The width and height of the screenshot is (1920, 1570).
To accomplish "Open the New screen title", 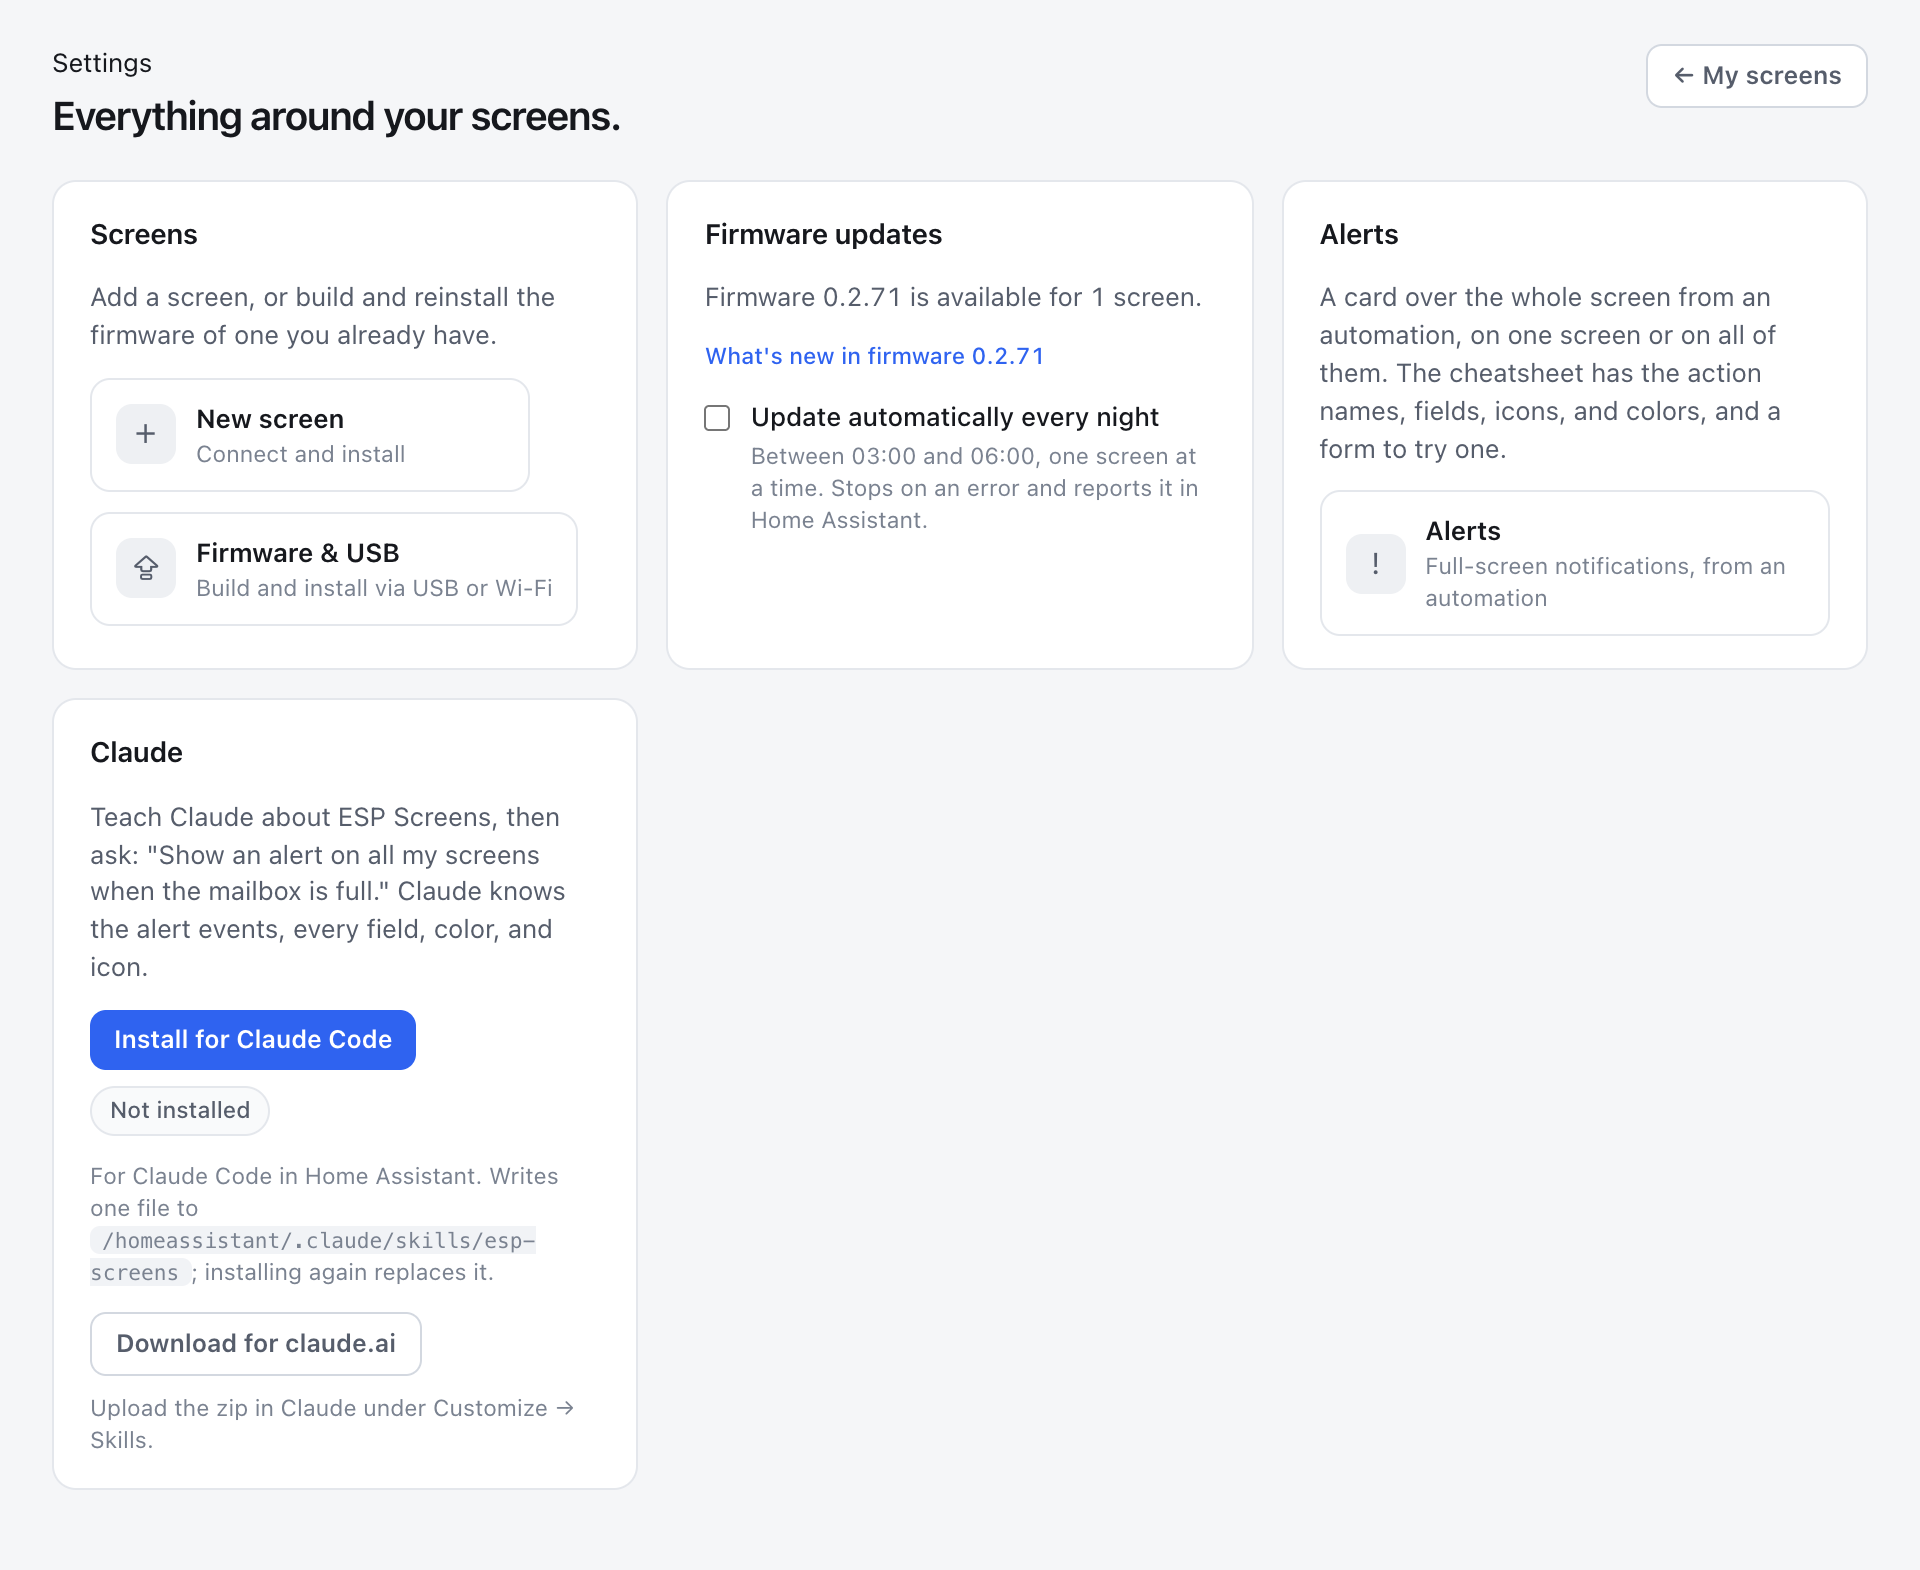I will pyautogui.click(x=270, y=419).
